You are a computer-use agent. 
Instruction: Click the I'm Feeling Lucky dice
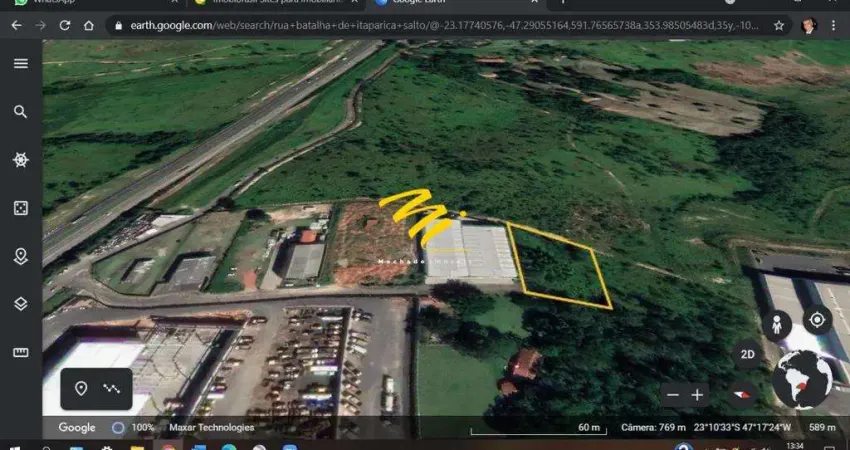click(x=21, y=208)
